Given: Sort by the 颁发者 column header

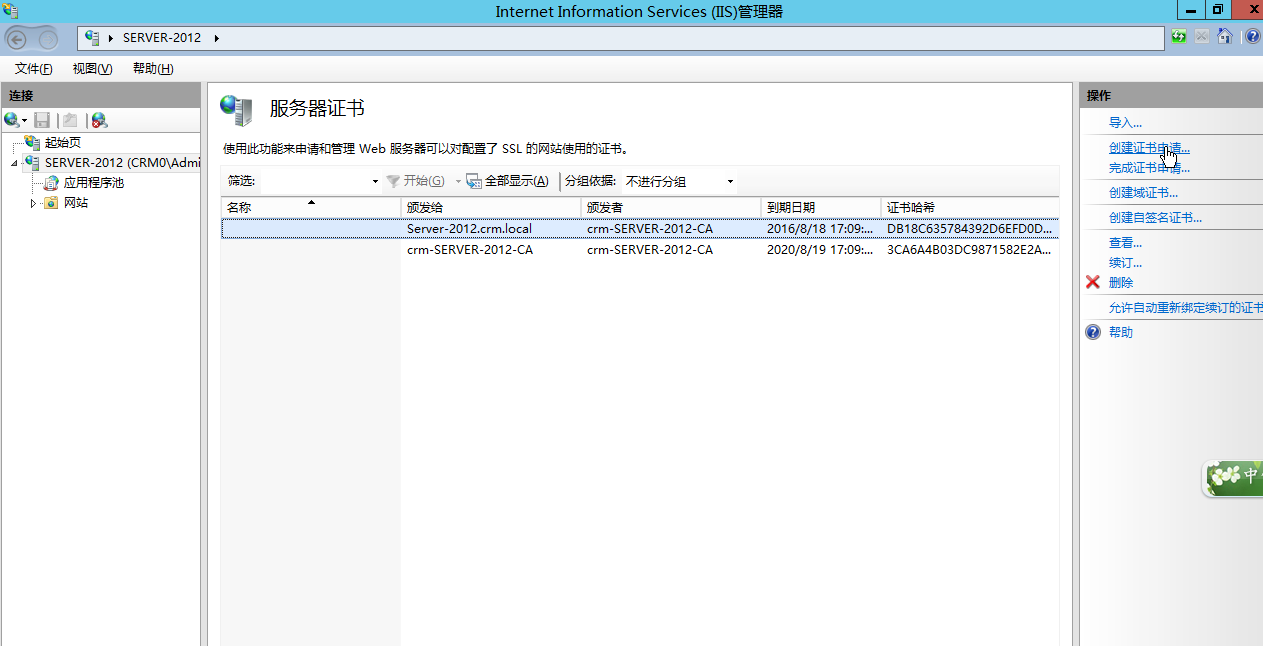Looking at the screenshot, I should coord(671,207).
